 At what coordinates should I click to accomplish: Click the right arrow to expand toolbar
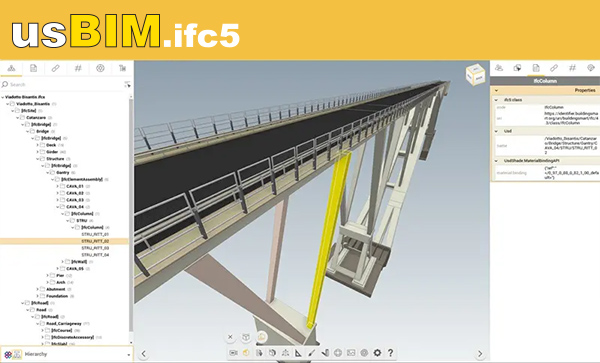480,354
